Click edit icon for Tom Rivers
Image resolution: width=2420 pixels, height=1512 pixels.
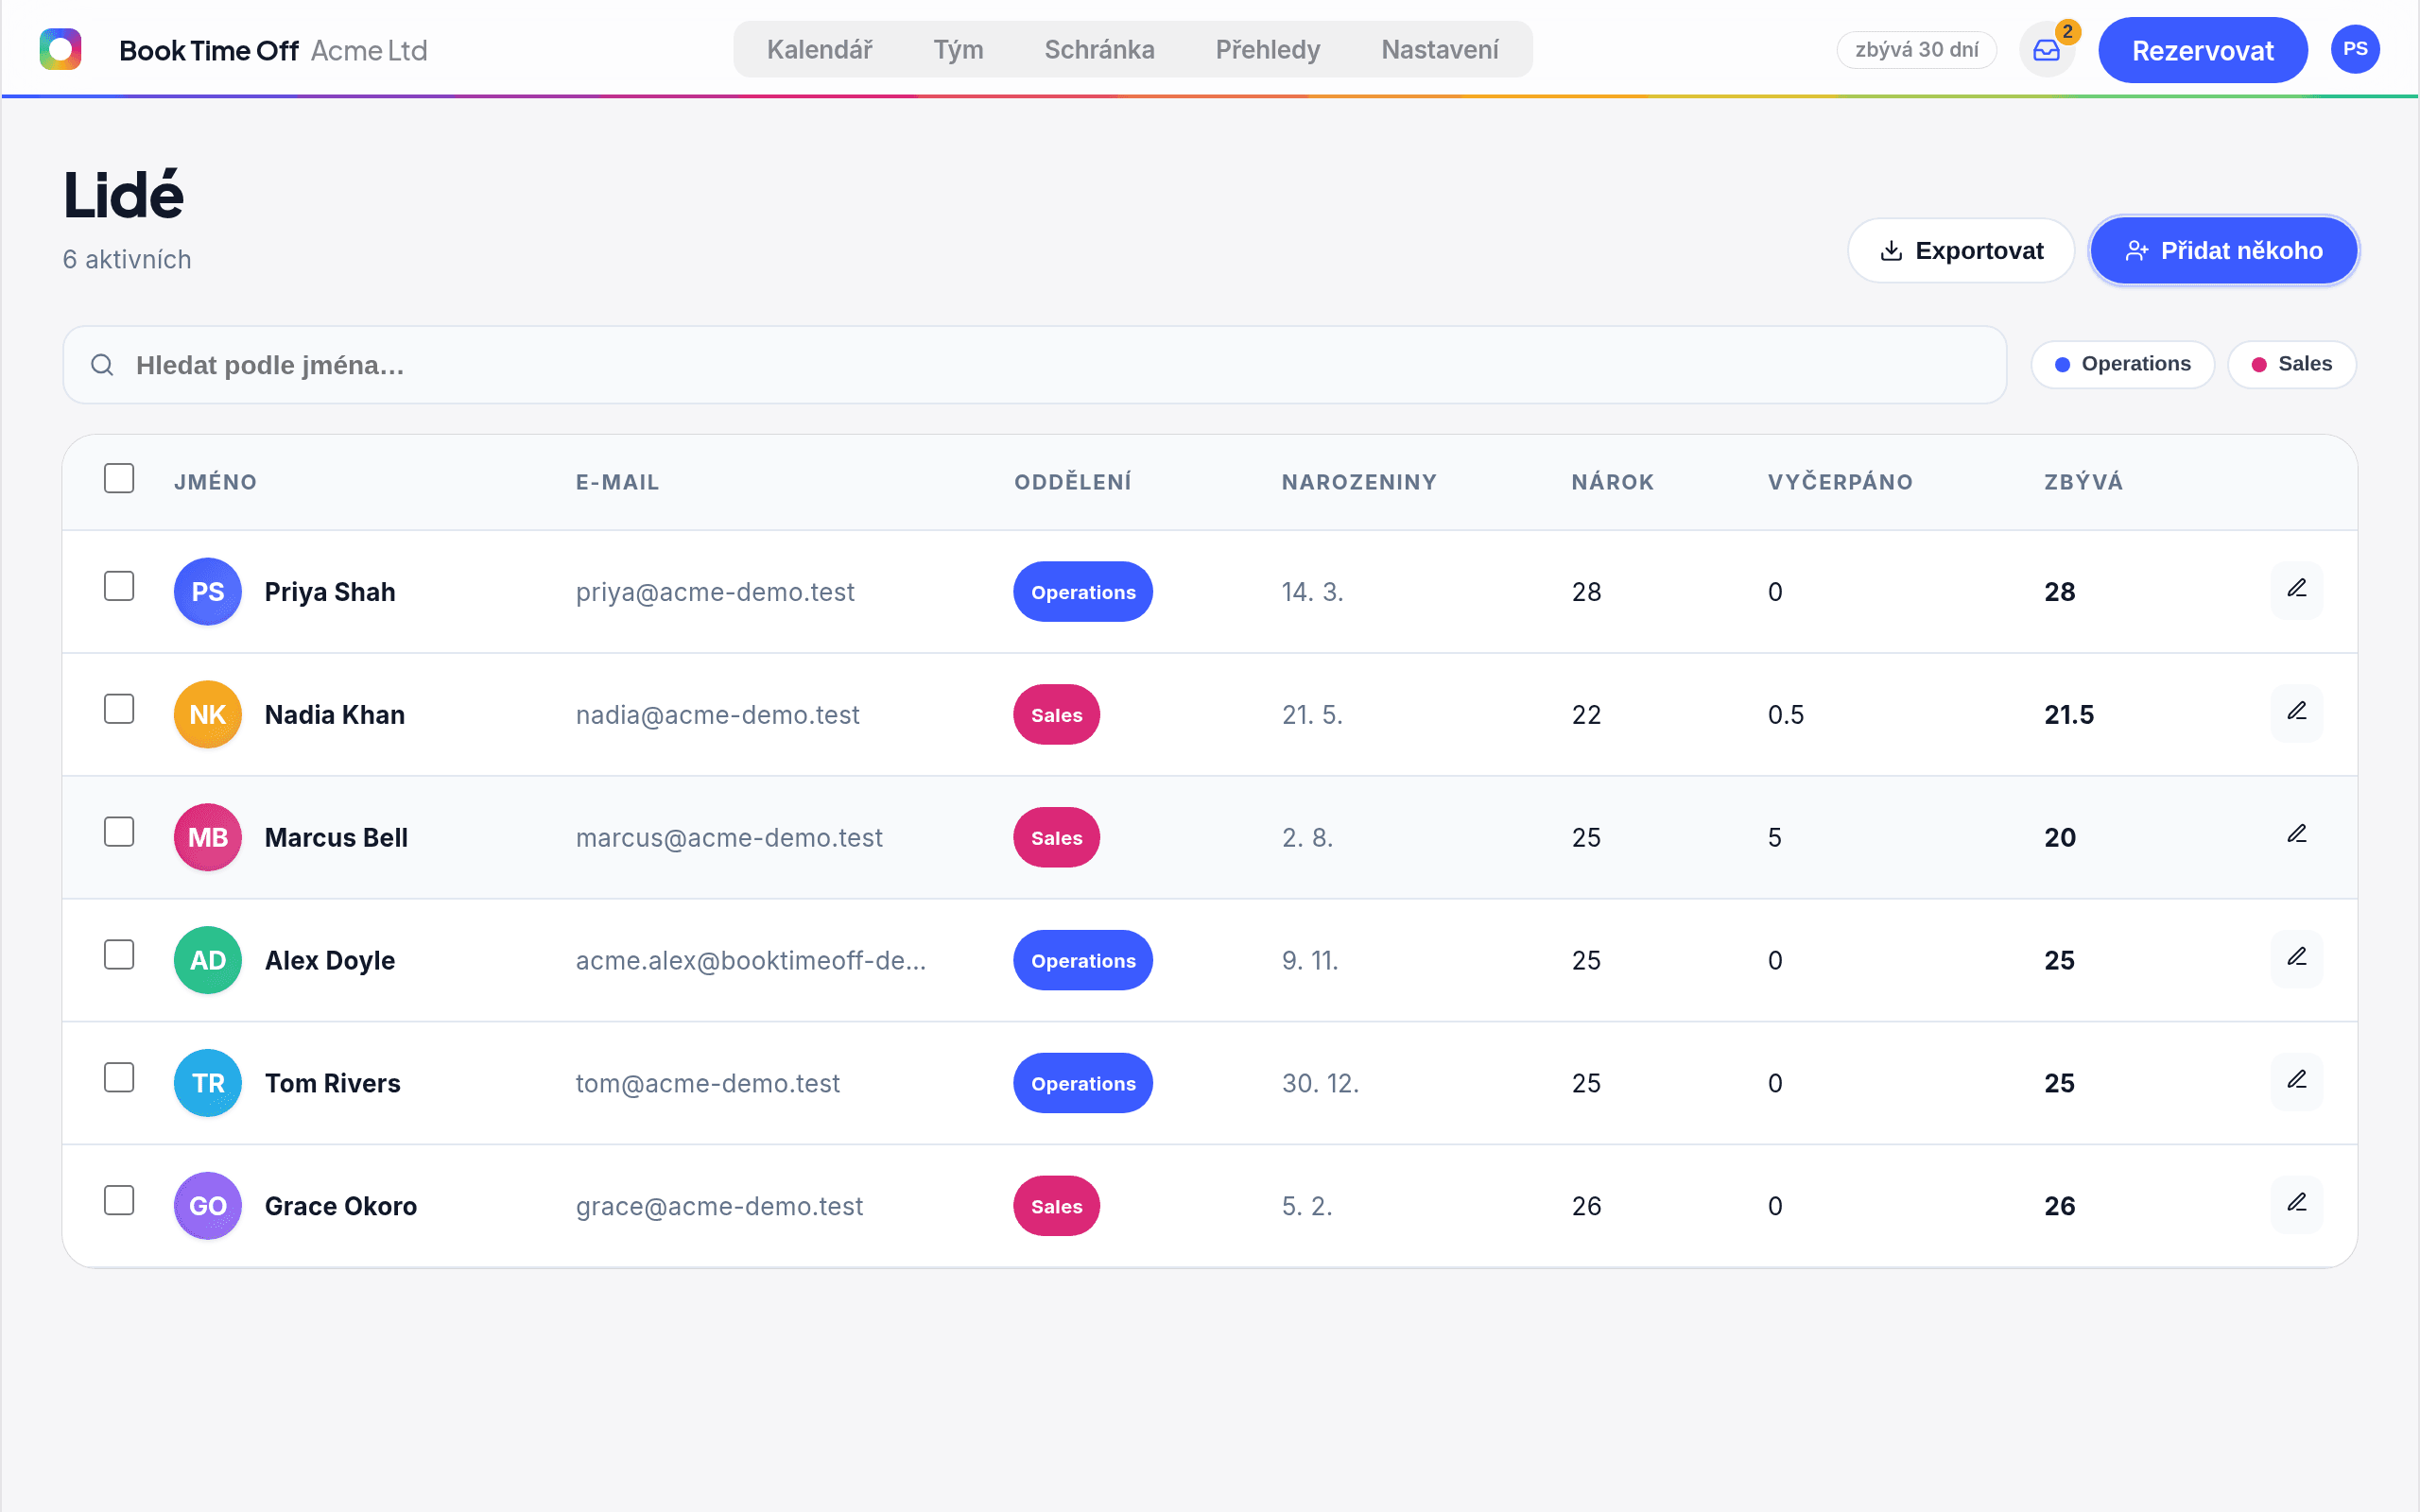(2296, 1082)
